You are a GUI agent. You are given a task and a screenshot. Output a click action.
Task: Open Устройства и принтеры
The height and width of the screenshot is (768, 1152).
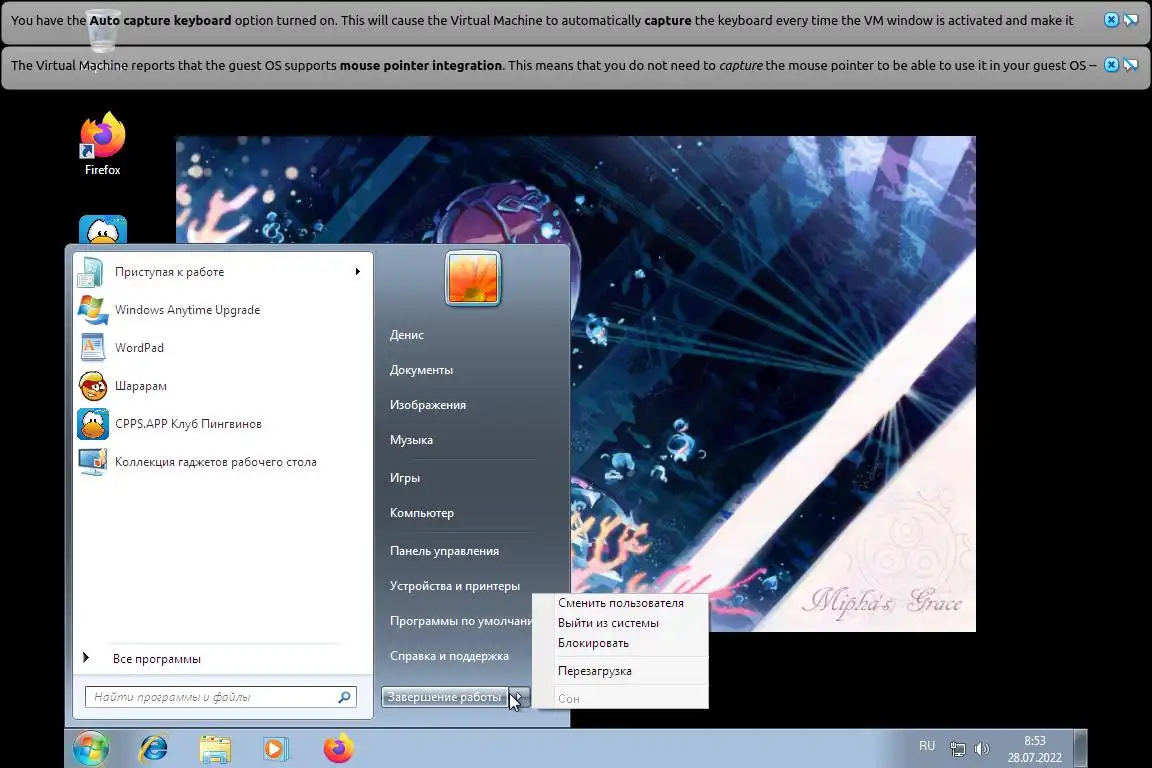(x=455, y=586)
